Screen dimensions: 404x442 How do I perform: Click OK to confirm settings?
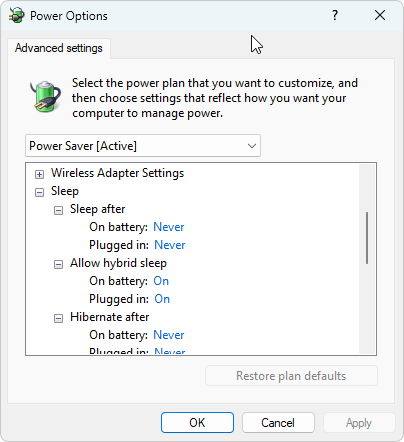[197, 423]
